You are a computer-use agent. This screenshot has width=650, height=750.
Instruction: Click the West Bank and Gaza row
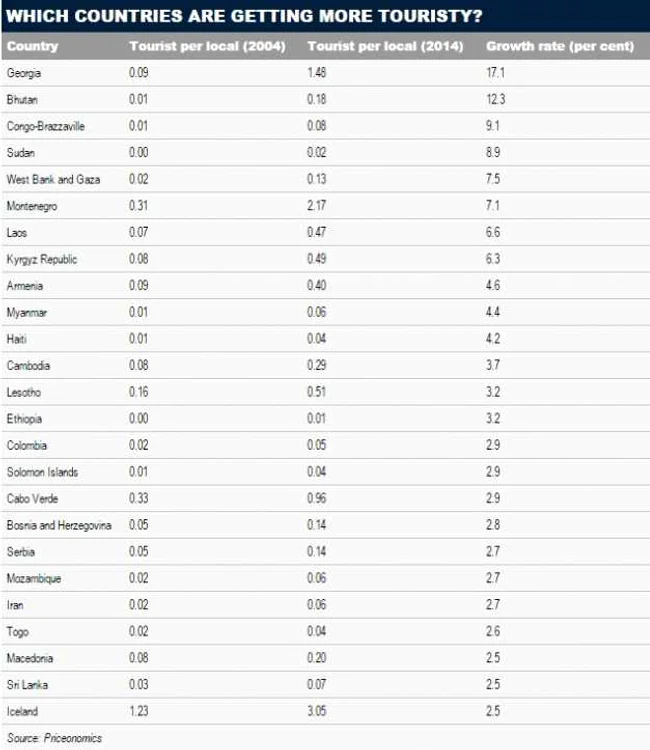coord(325,179)
